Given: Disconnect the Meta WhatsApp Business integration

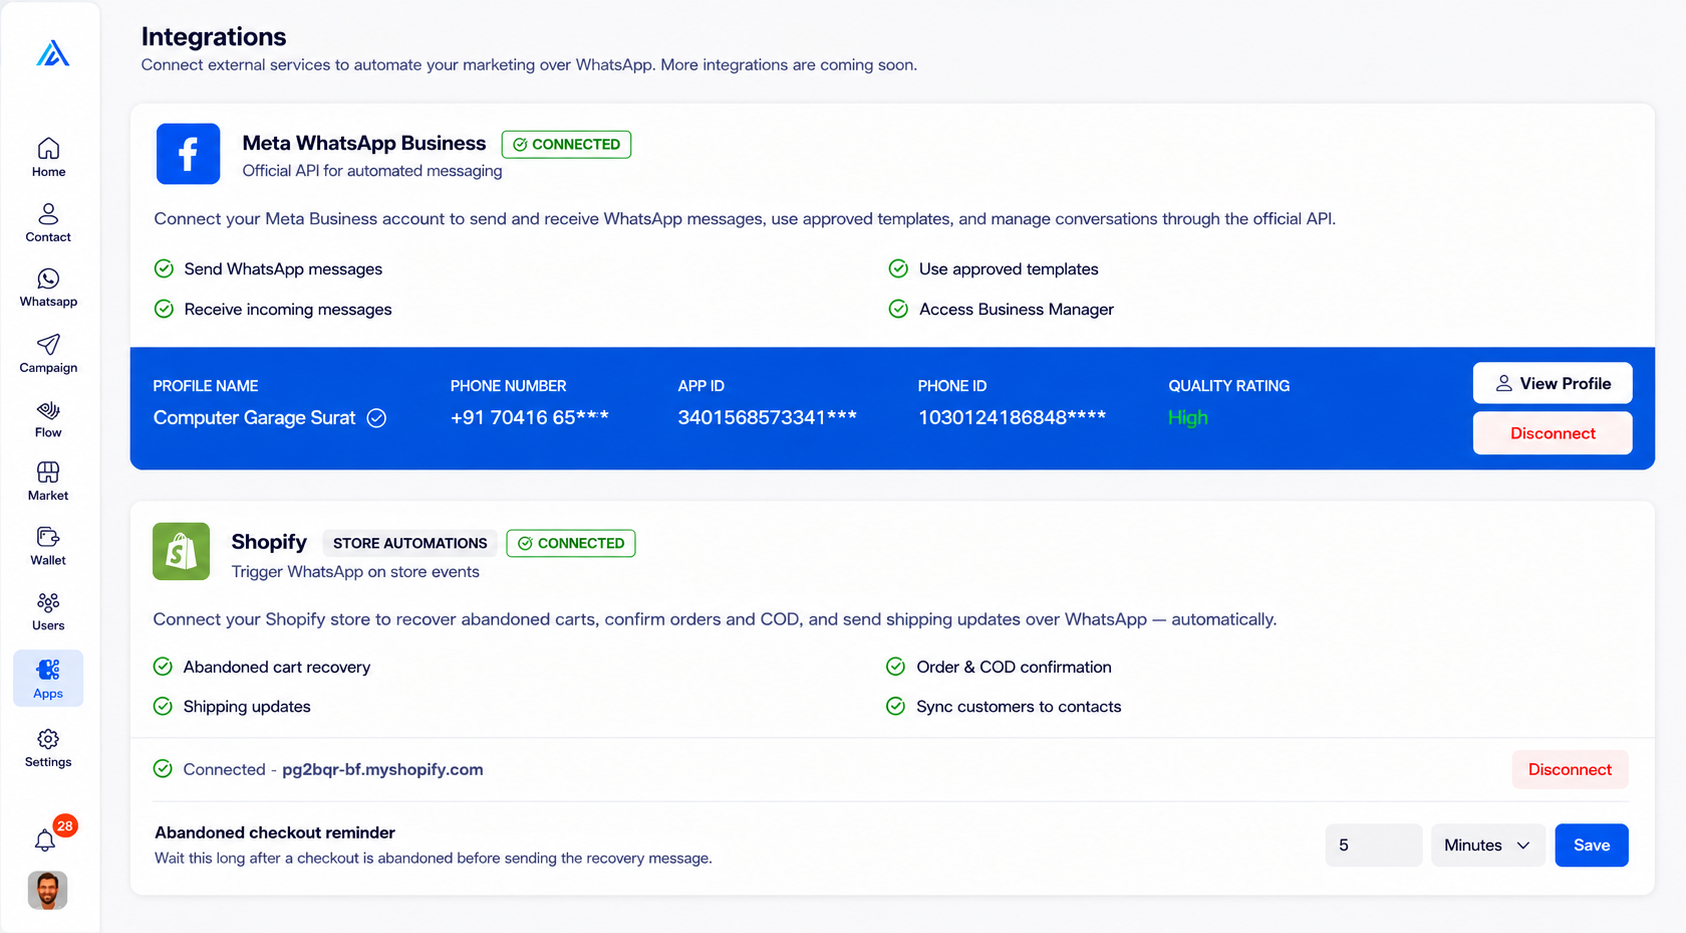Looking at the screenshot, I should (1552, 433).
